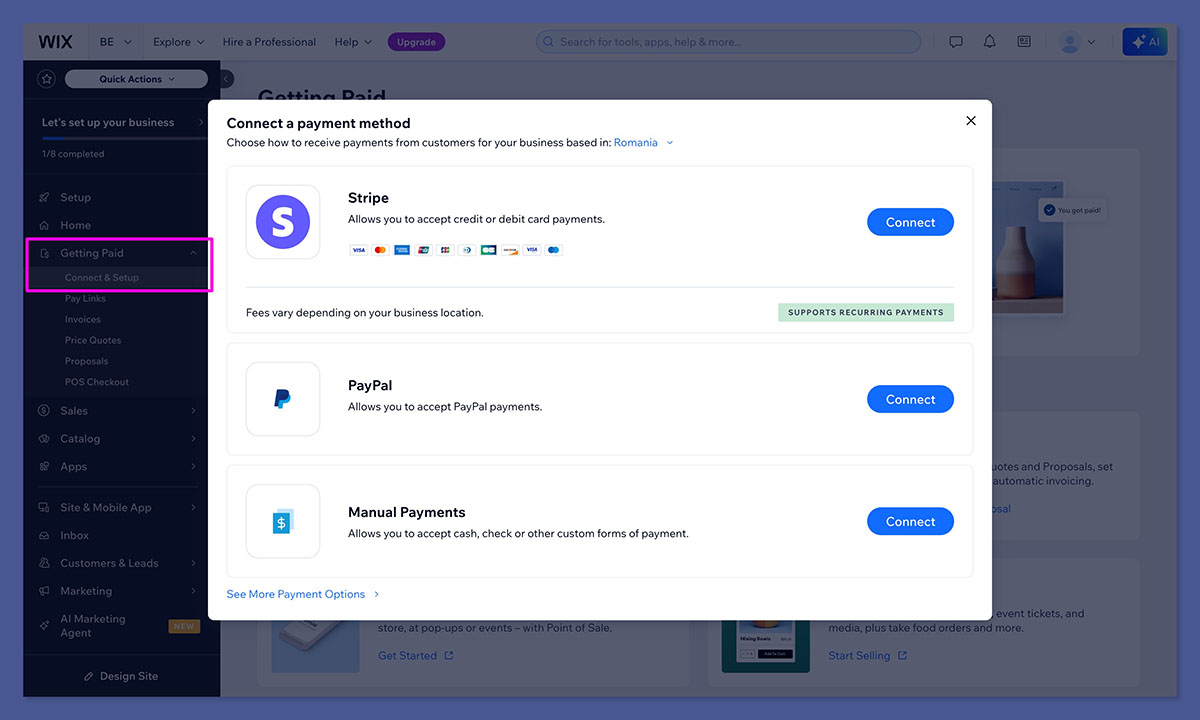The width and height of the screenshot is (1200, 720).
Task: Change the business country from Romania
Action: click(644, 143)
